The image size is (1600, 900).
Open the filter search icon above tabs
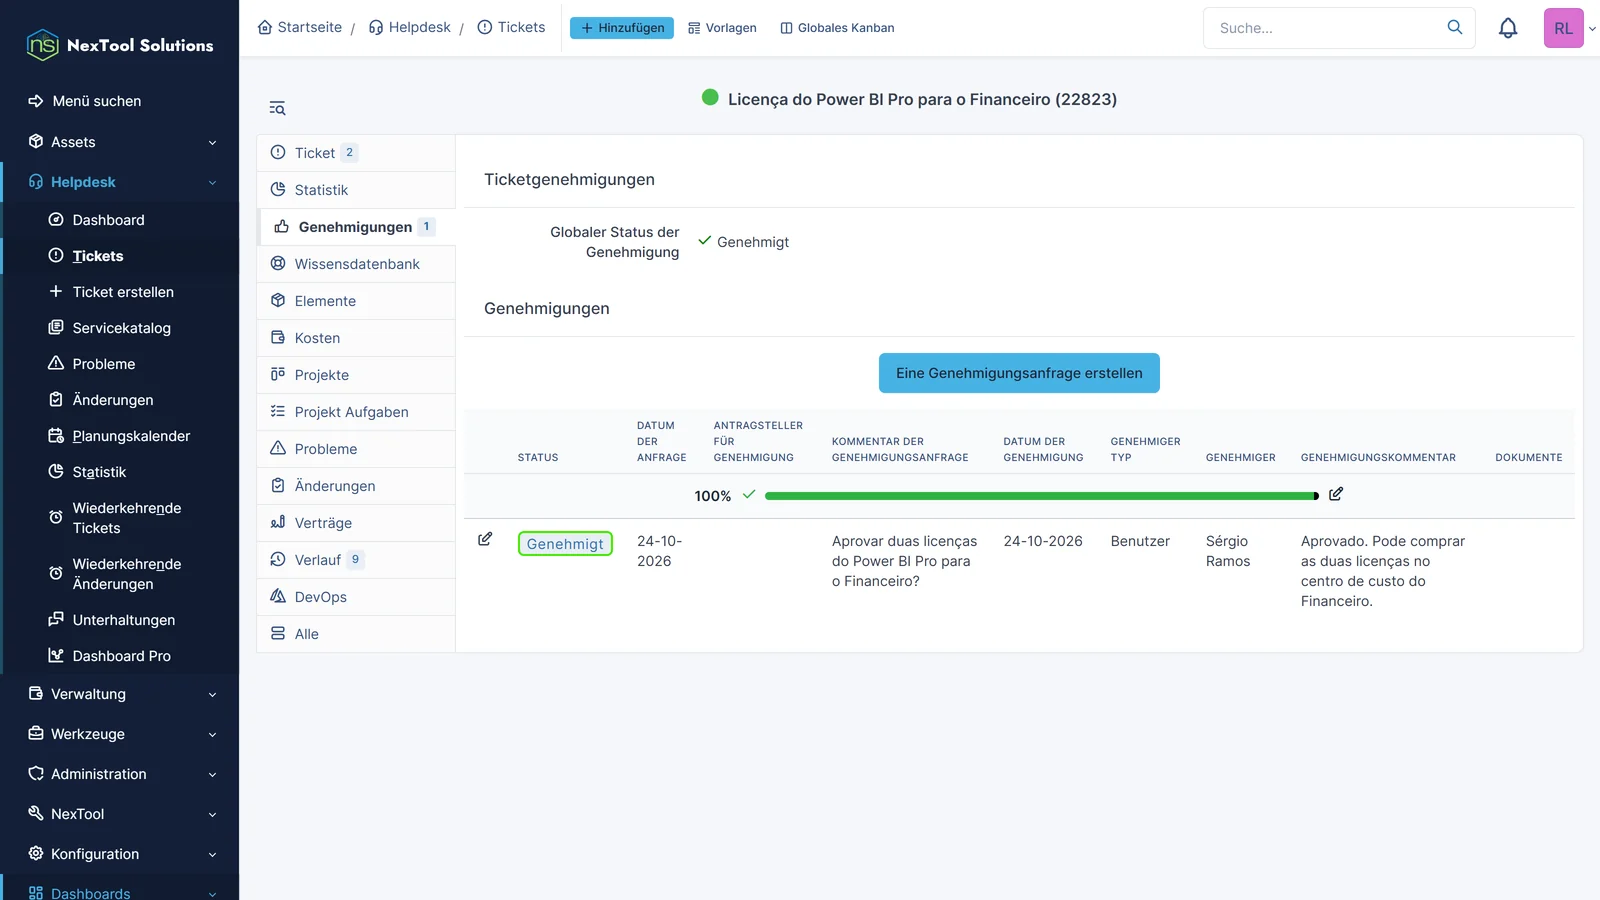tap(277, 108)
